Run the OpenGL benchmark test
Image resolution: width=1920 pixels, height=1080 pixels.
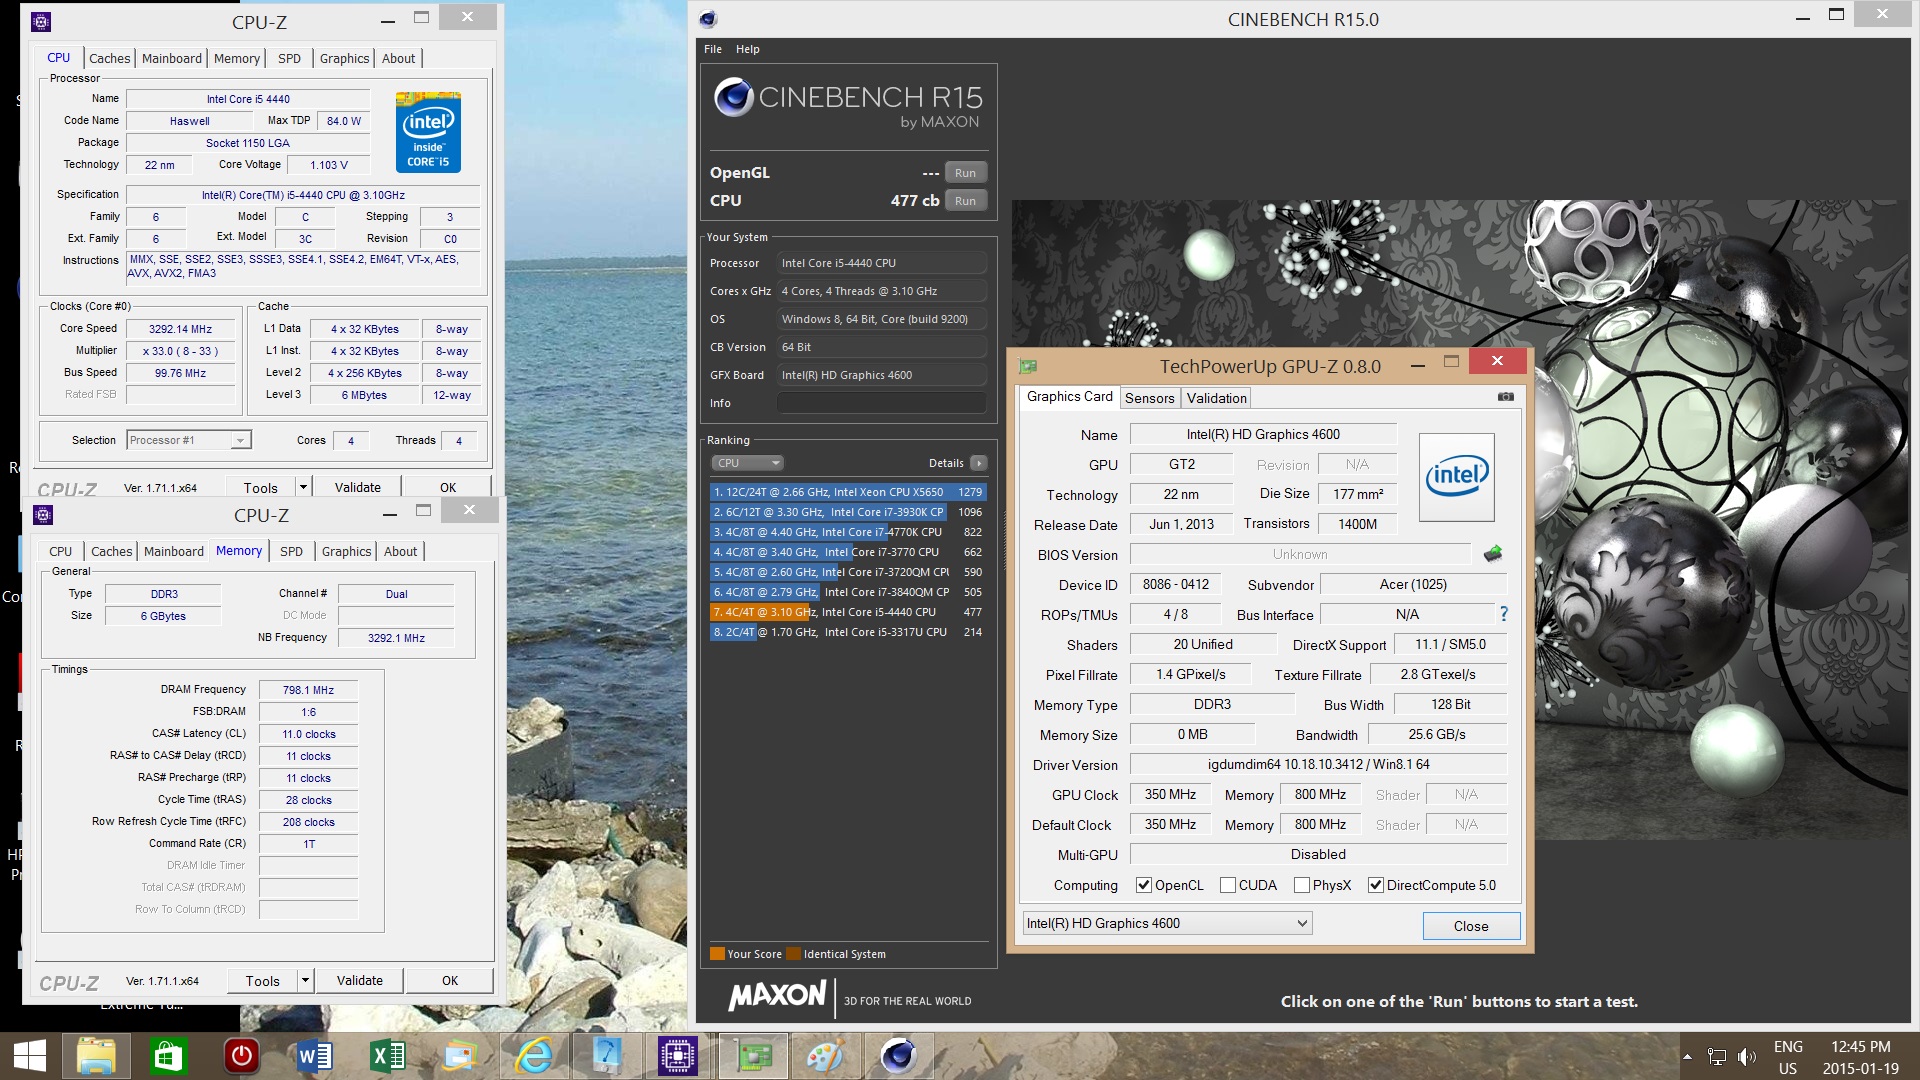pos(965,173)
